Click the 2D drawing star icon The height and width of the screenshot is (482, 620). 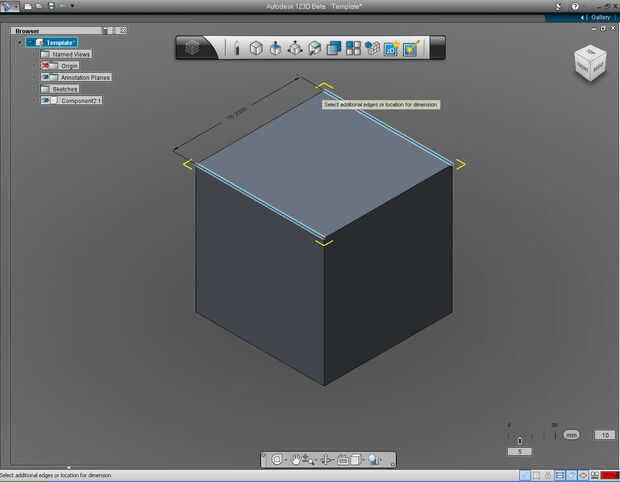click(391, 48)
